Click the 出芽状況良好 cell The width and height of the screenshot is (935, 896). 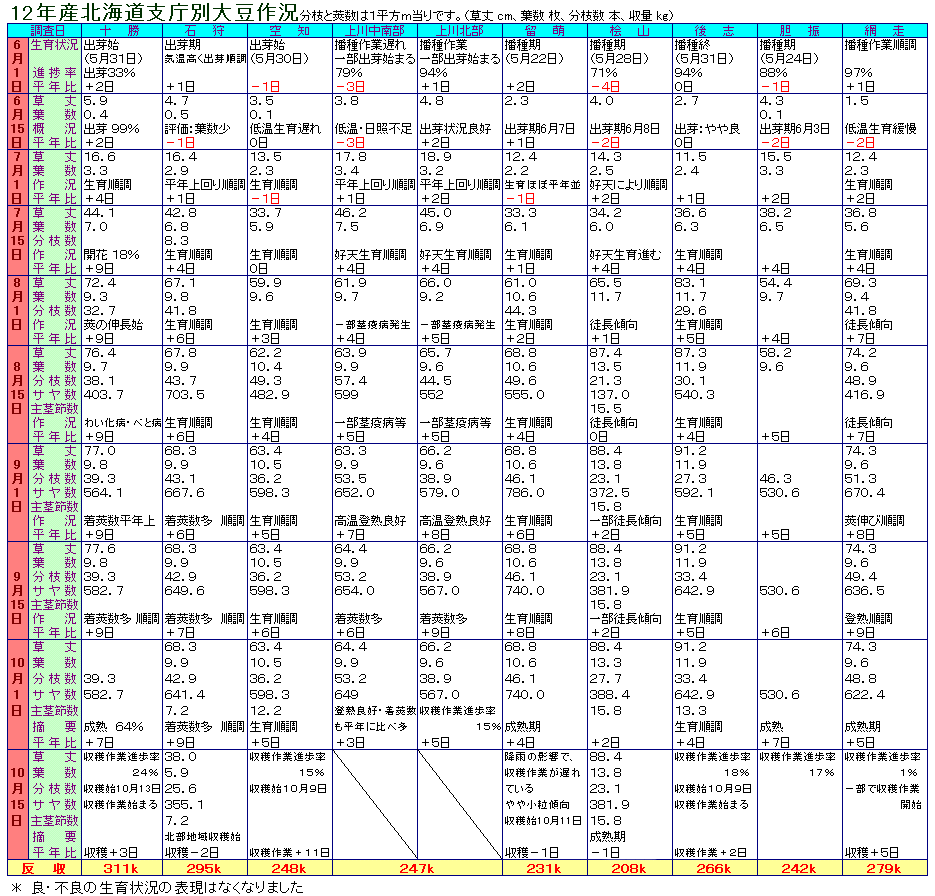[x=455, y=129]
